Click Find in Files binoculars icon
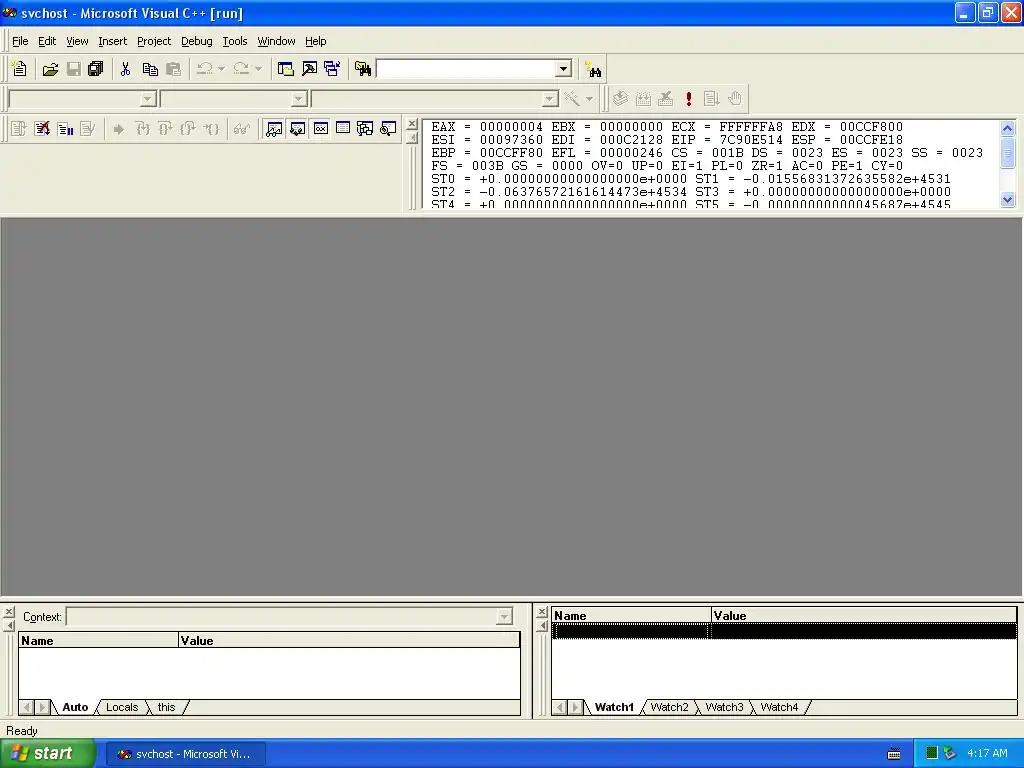Viewport: 1024px width, 768px height. coord(363,69)
